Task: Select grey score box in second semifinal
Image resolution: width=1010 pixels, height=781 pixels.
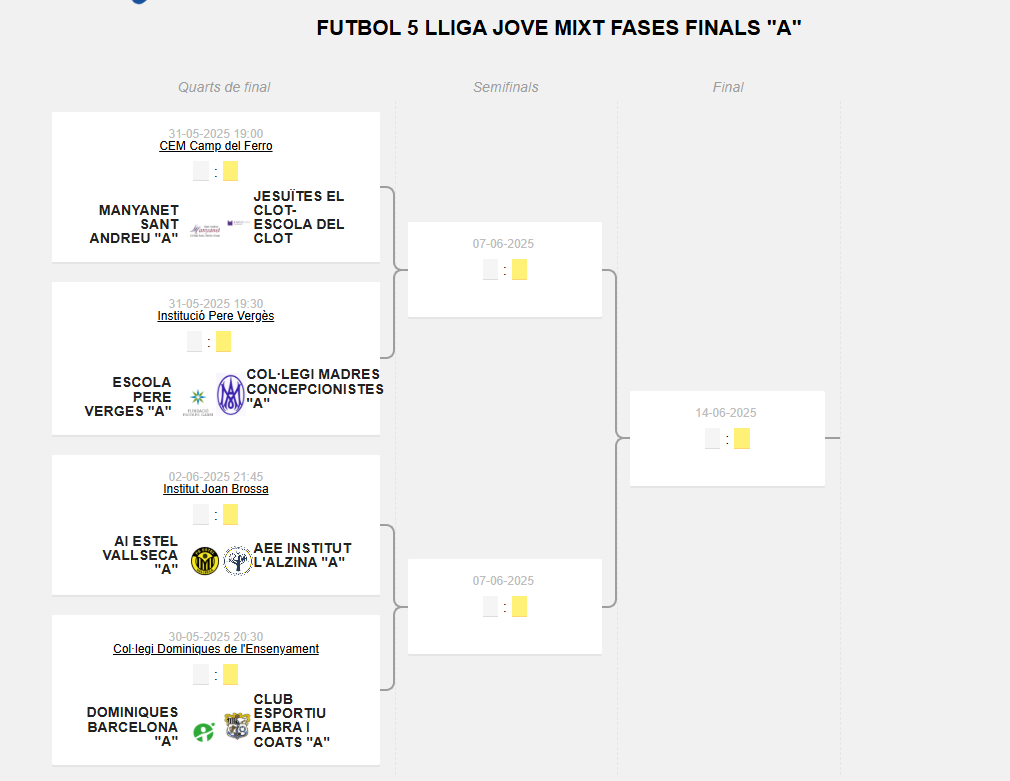Action: [490, 607]
